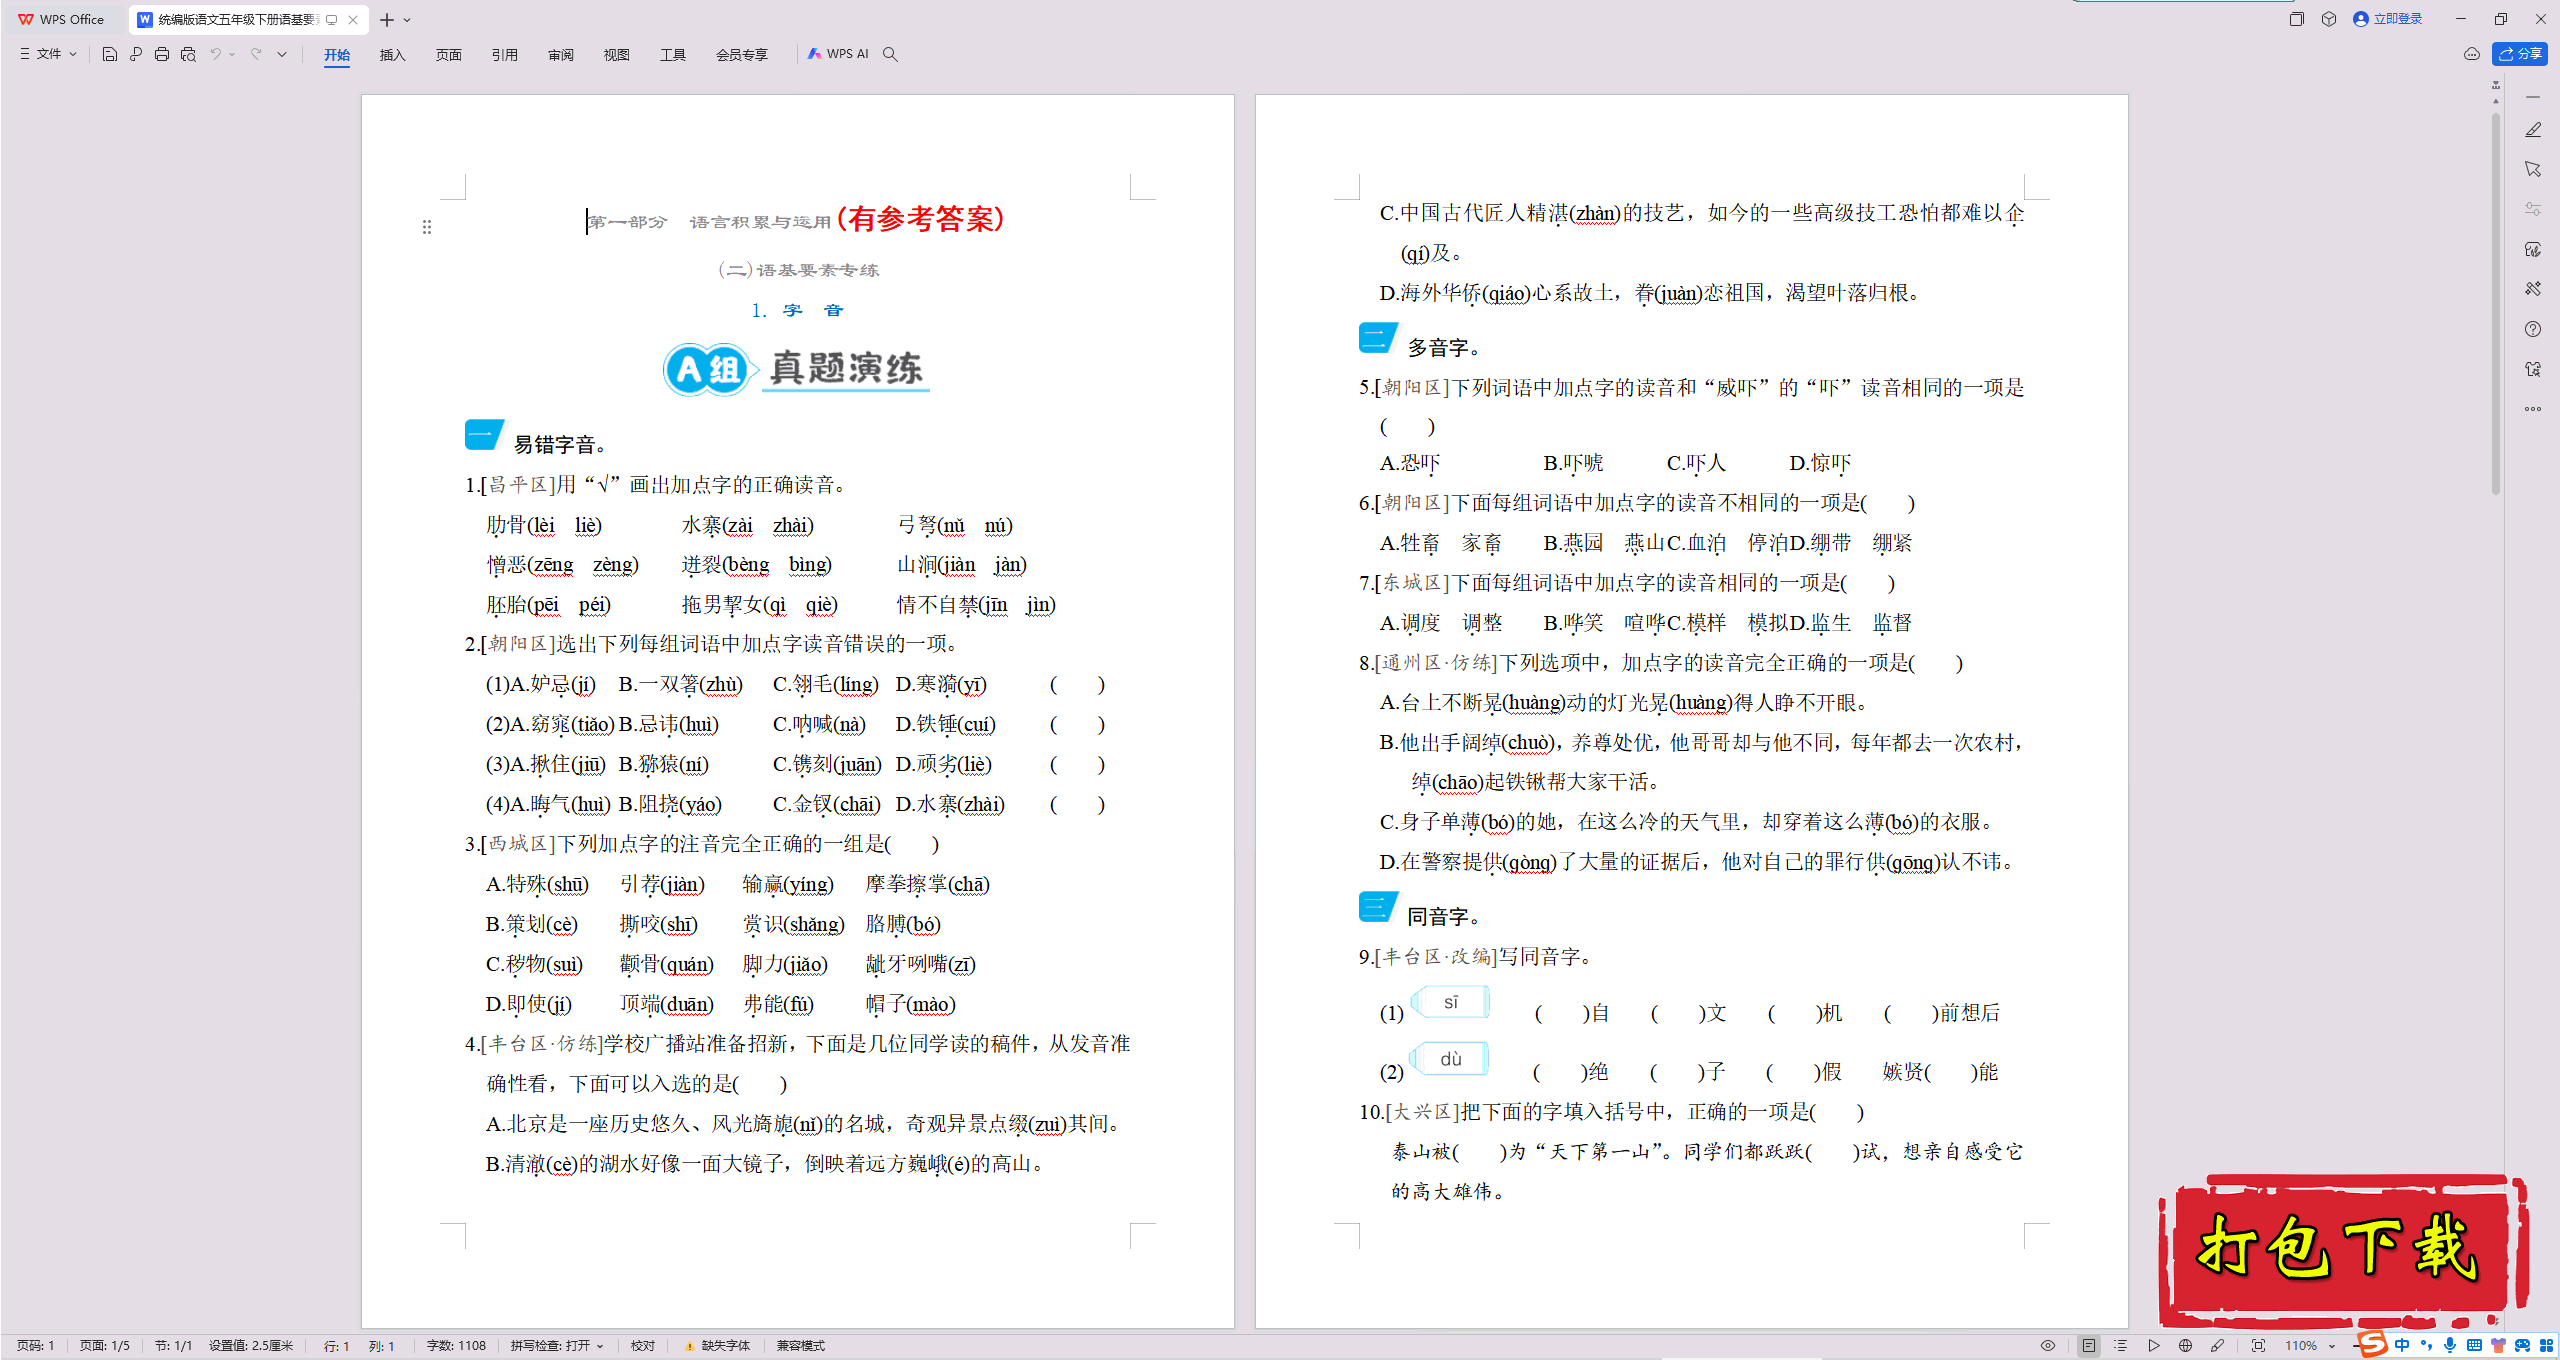Open the help question-mark icon in sidebar
Image resolution: width=2560 pixels, height=1360 pixels.
(2533, 329)
